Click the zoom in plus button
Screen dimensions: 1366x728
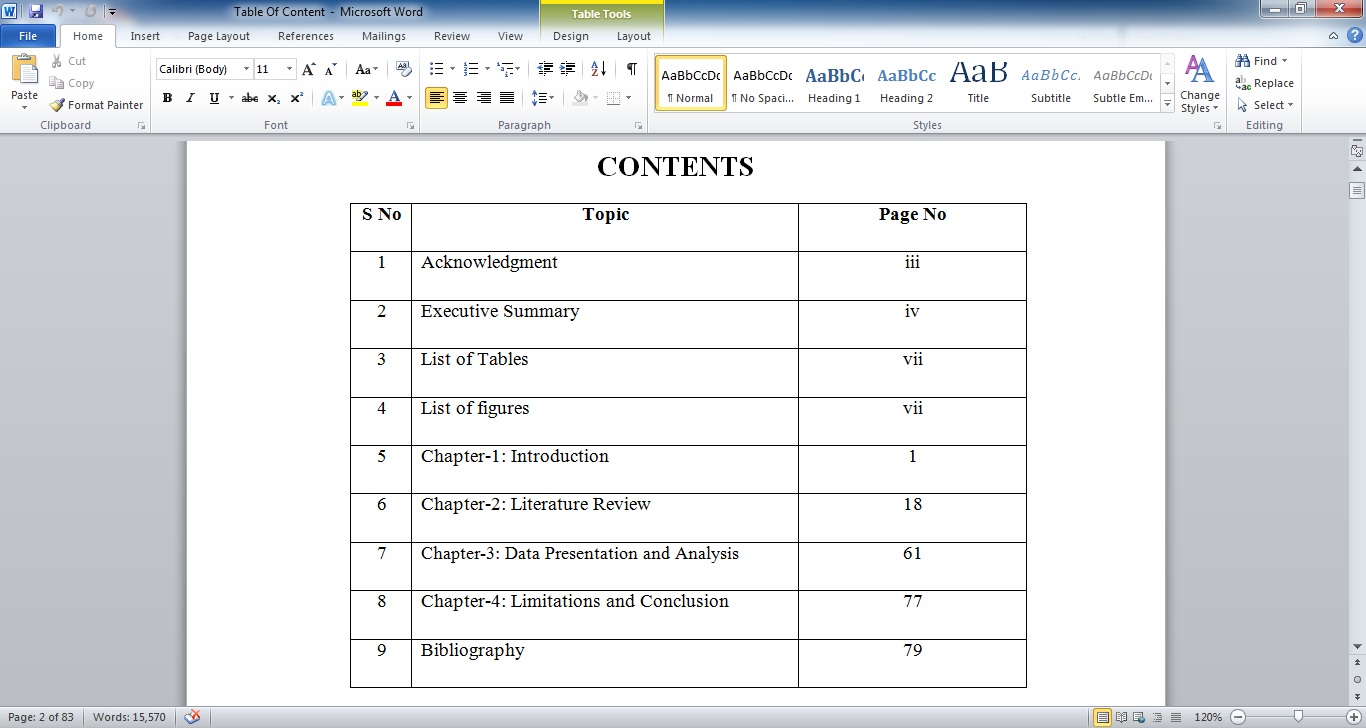[1356, 717]
